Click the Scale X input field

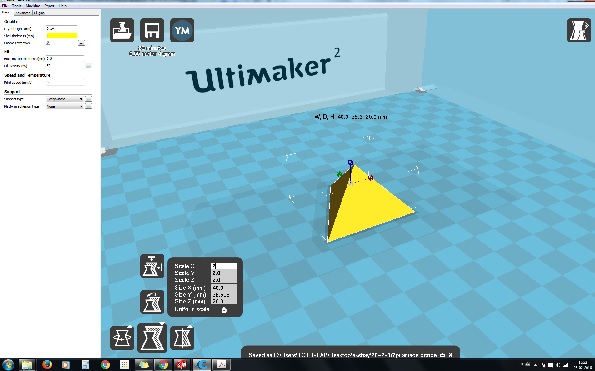tap(224, 266)
